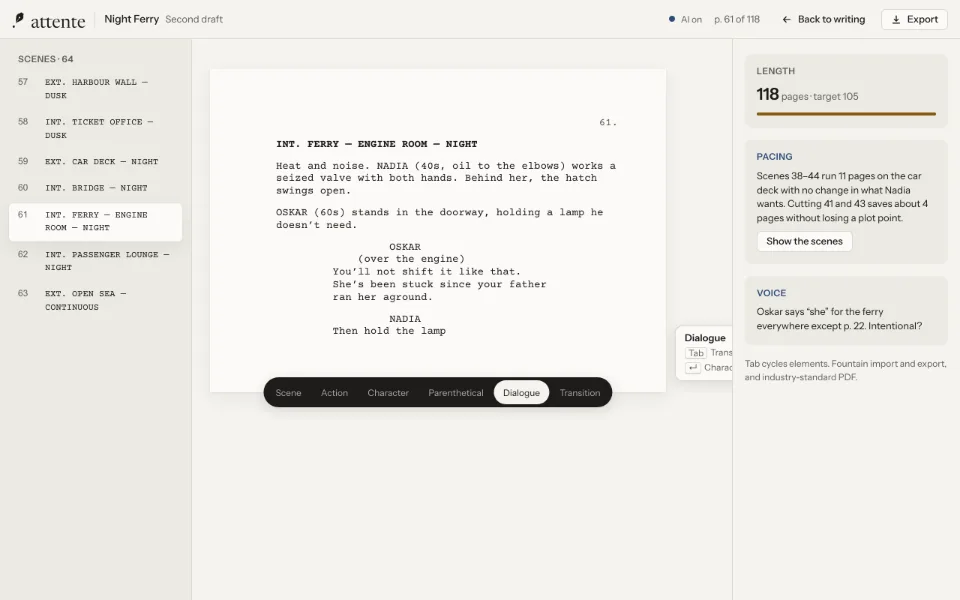Switch to Character element type

388,392
